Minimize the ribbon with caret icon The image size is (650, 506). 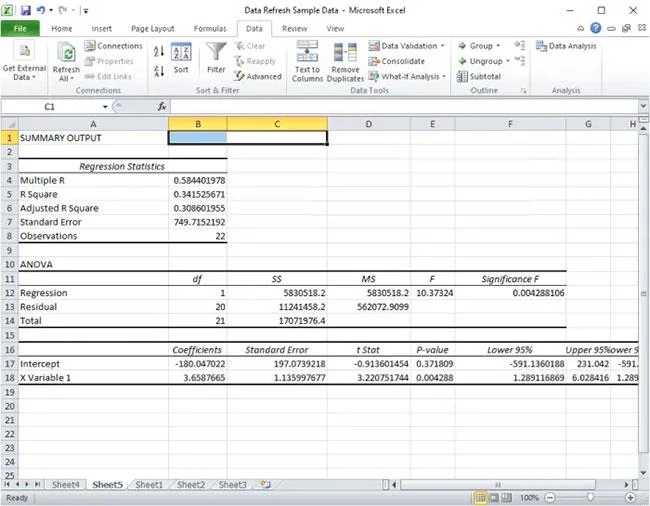tap(581, 28)
